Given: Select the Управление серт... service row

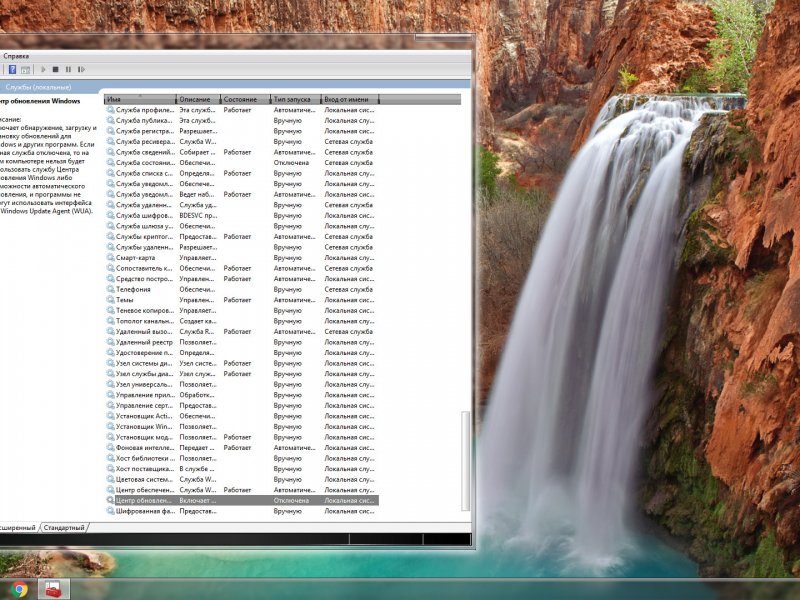Looking at the screenshot, I should click(242, 405).
